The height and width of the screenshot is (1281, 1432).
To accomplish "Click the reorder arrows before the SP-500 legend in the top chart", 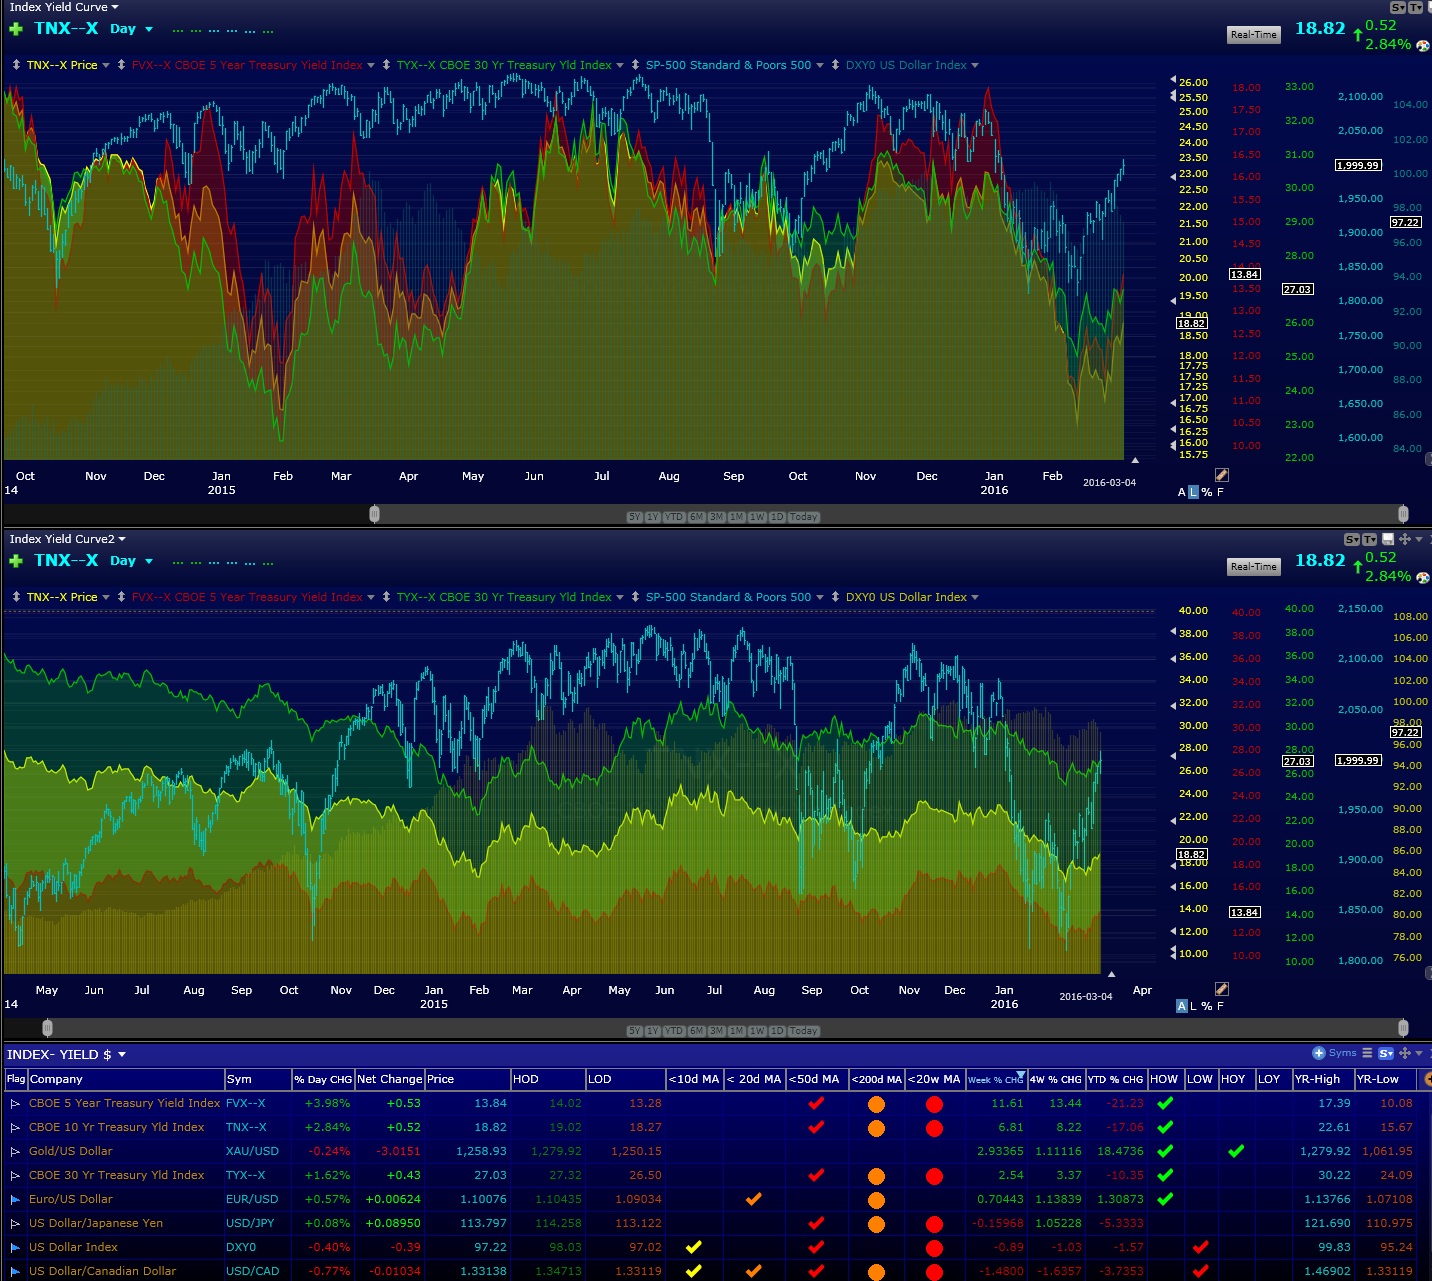I will coord(635,65).
